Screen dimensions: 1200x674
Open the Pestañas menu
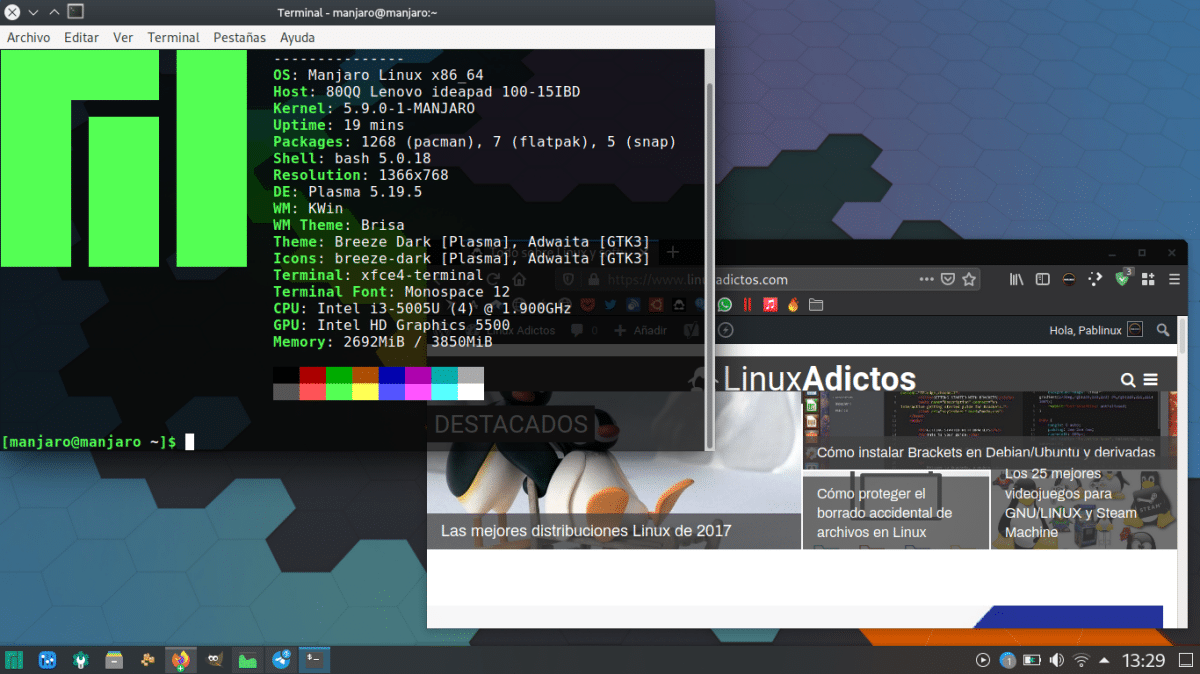point(239,37)
